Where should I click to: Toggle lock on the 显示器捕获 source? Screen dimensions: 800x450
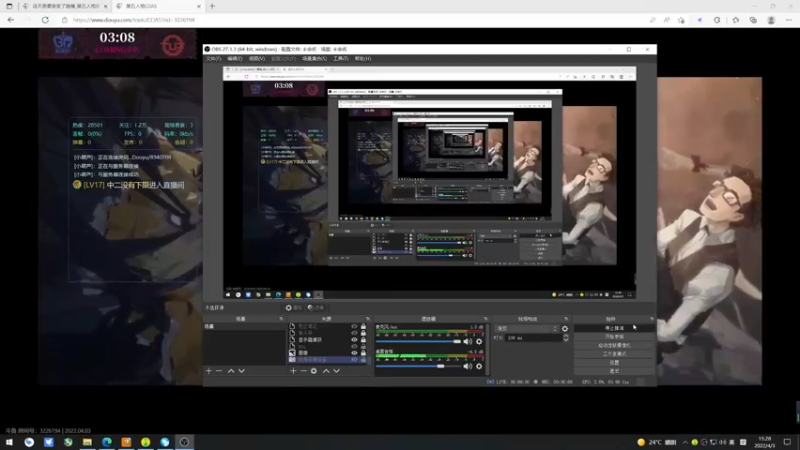click(x=363, y=340)
